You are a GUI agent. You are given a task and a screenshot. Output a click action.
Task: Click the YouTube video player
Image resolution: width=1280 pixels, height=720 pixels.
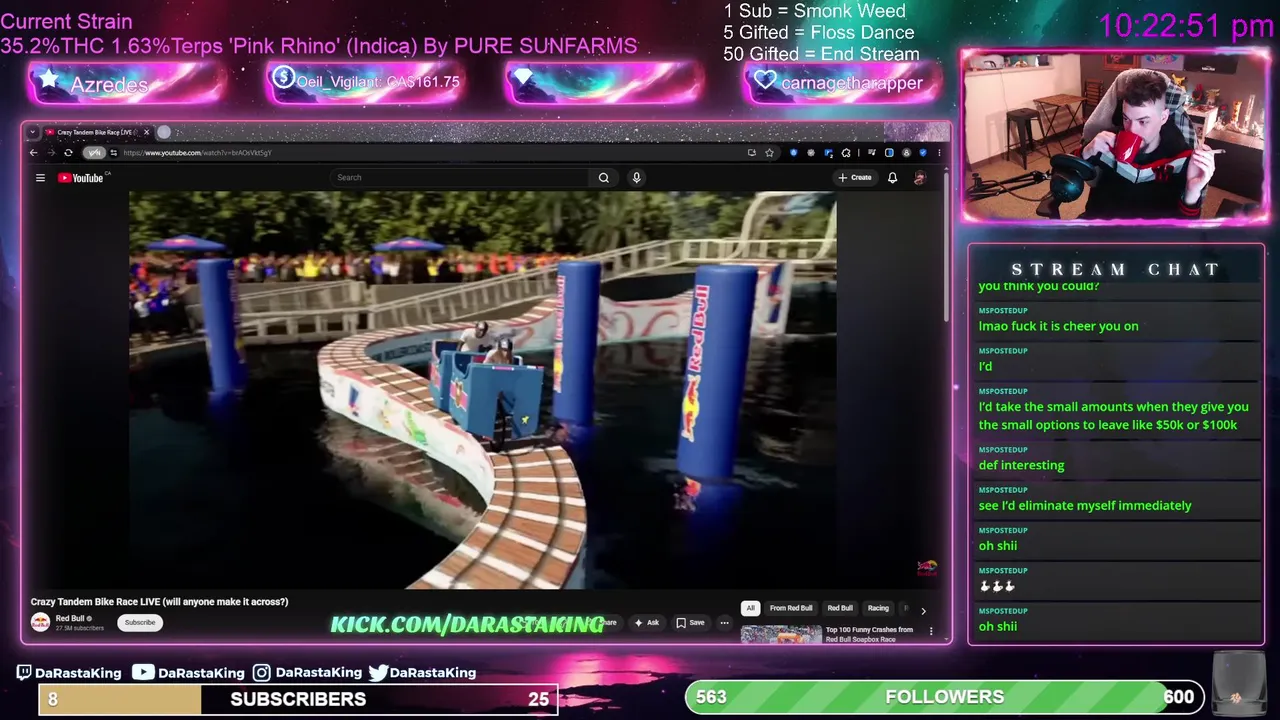click(x=483, y=390)
